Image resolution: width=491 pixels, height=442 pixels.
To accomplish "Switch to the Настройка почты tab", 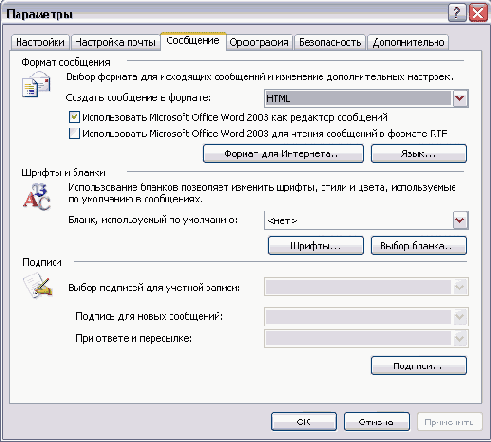I will pos(115,42).
